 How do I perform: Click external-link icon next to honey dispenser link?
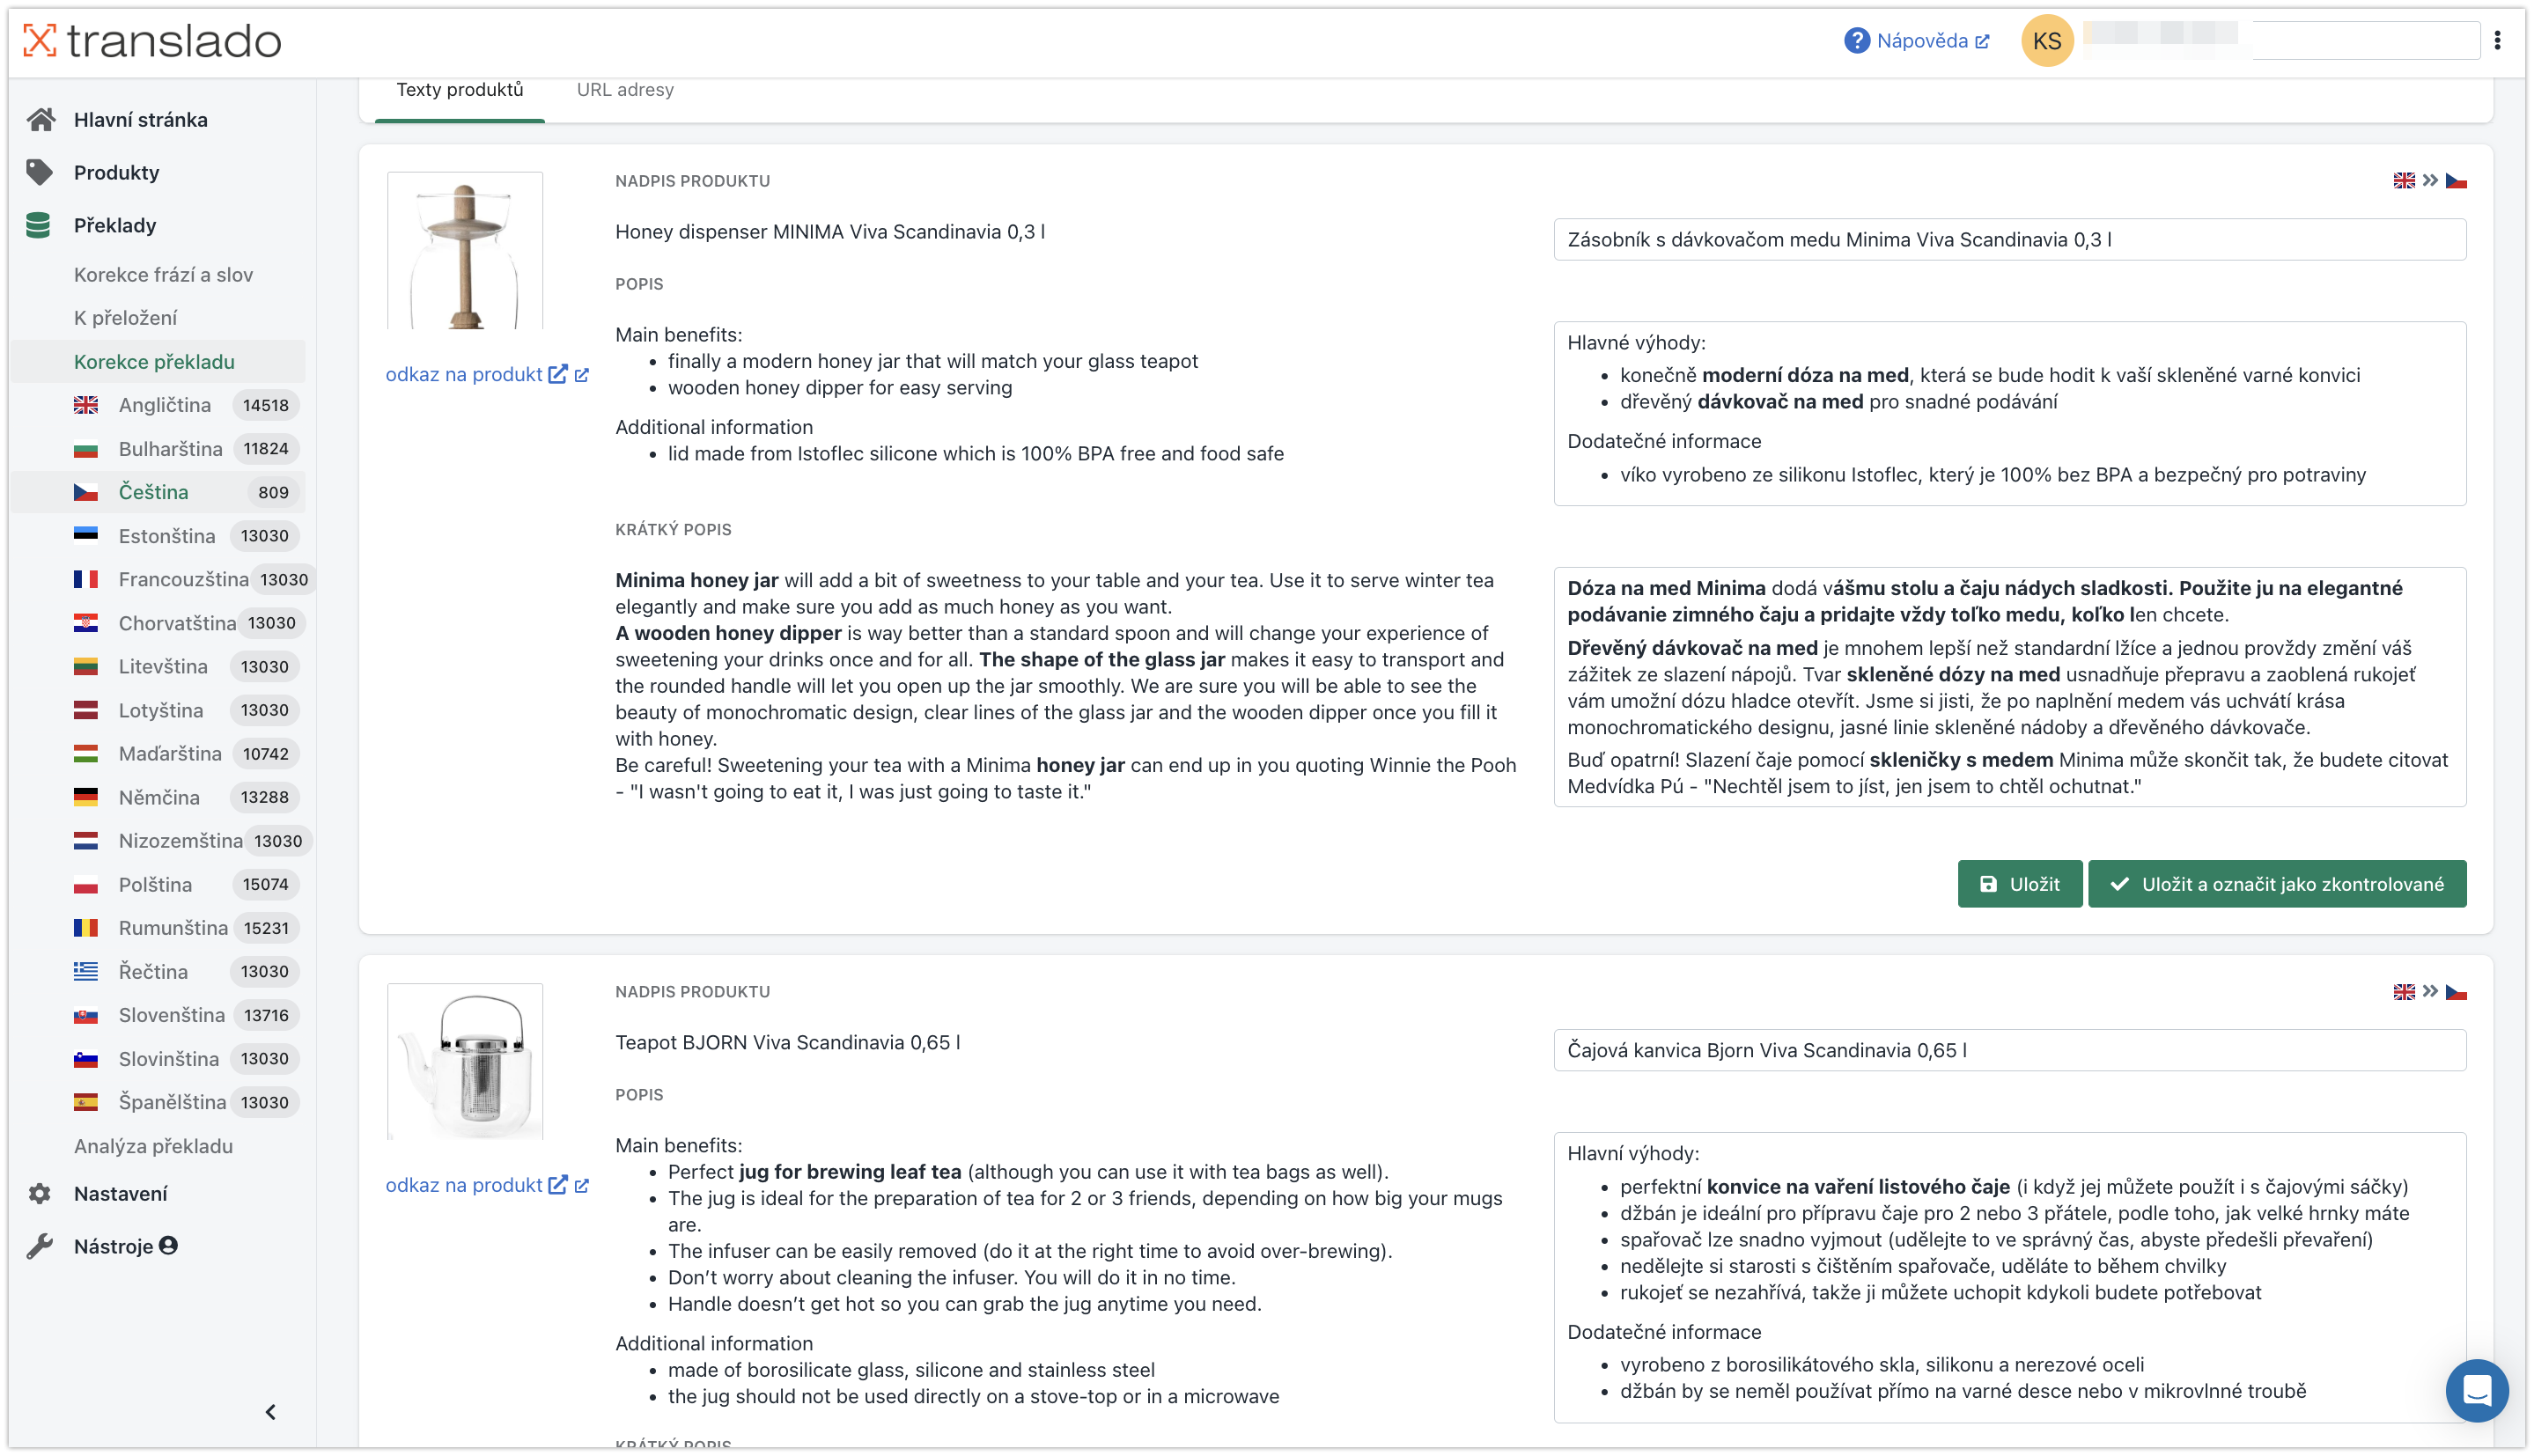(581, 376)
